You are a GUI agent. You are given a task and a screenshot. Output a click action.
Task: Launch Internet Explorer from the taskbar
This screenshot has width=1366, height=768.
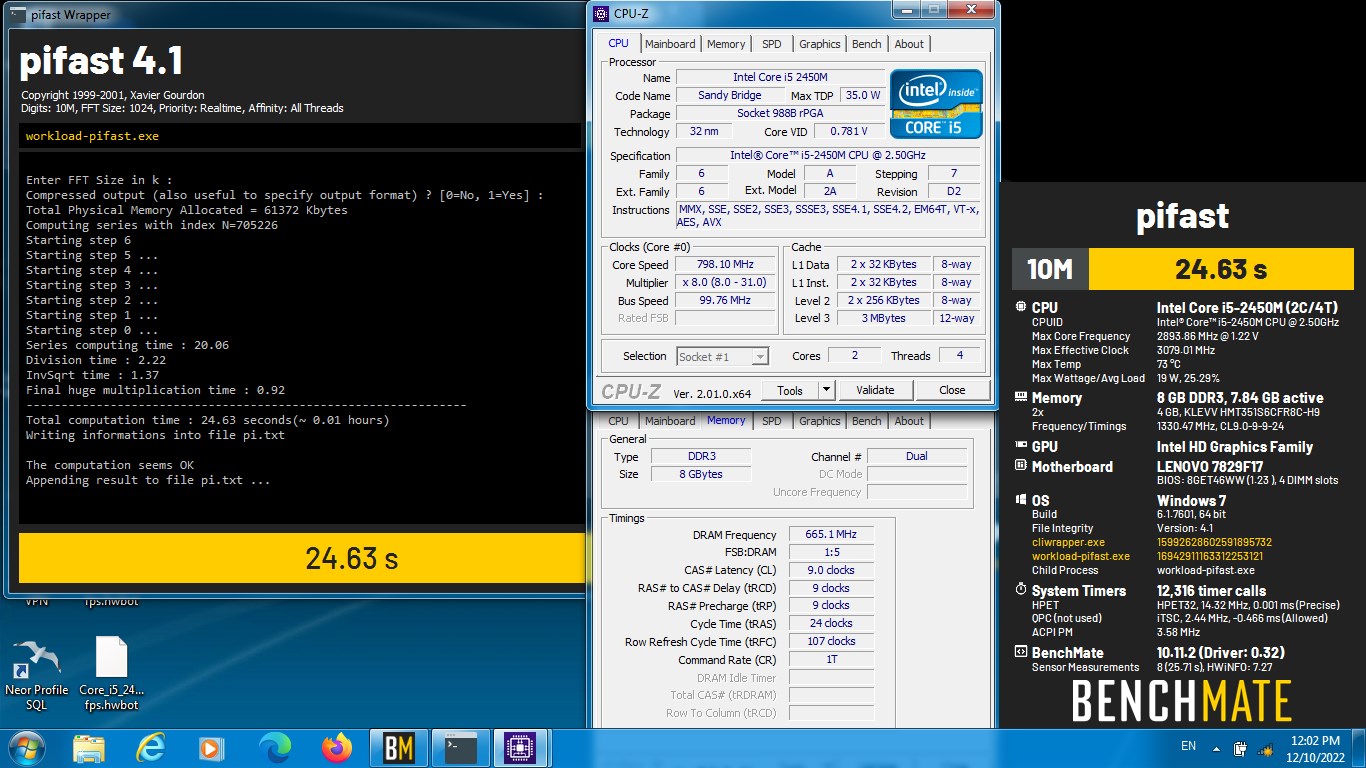[151, 748]
